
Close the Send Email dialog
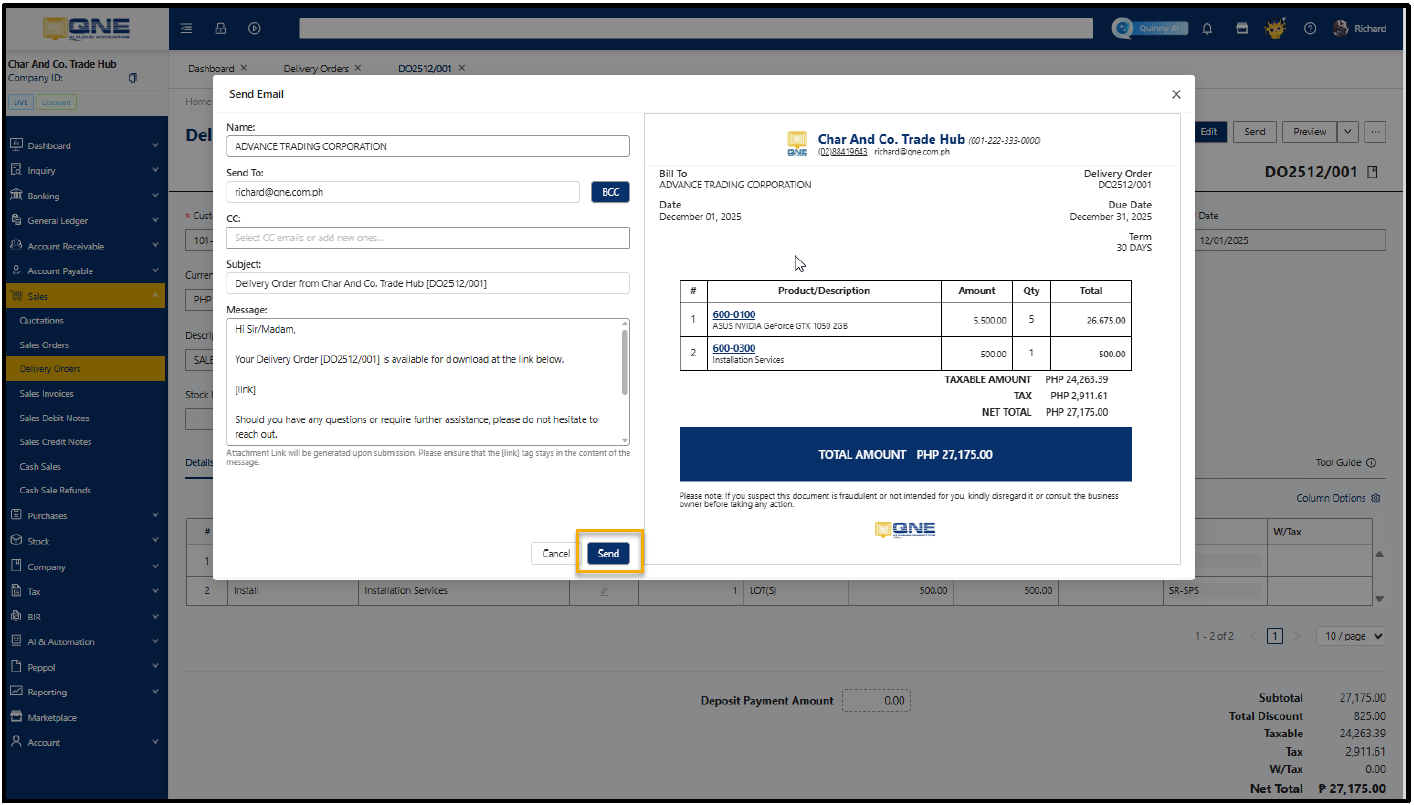click(1176, 94)
